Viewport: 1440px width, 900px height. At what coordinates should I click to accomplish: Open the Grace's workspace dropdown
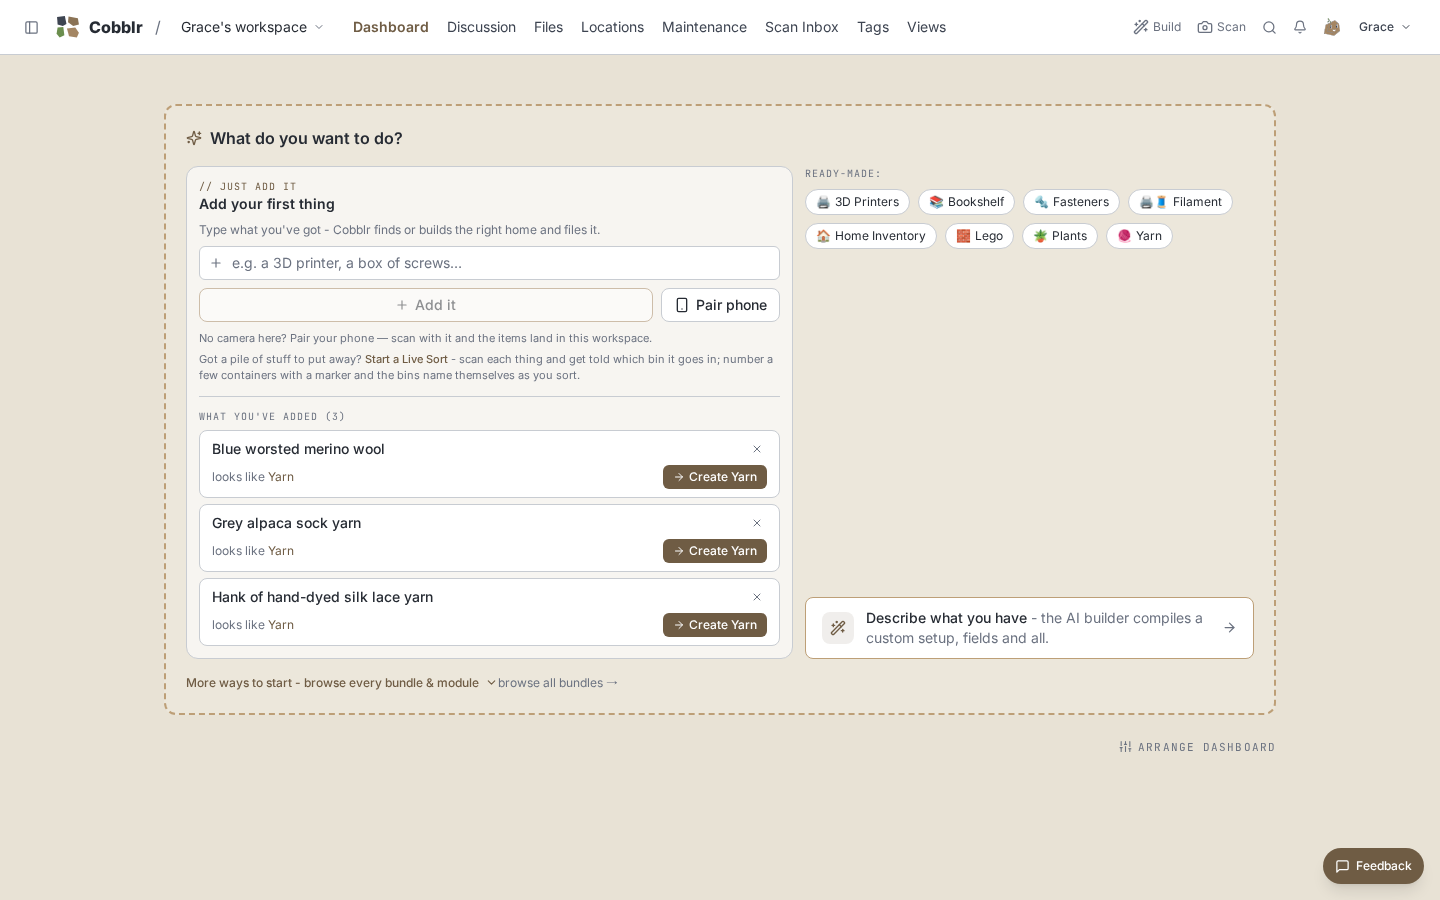(x=252, y=27)
